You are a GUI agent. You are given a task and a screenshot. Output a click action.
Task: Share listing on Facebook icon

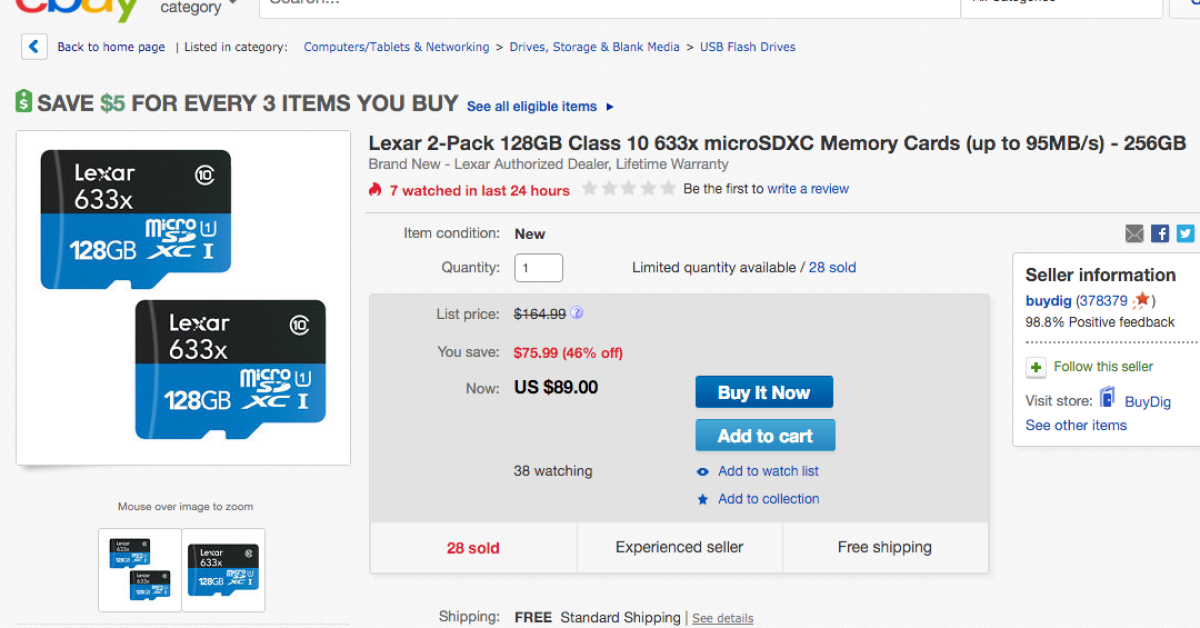point(1160,234)
